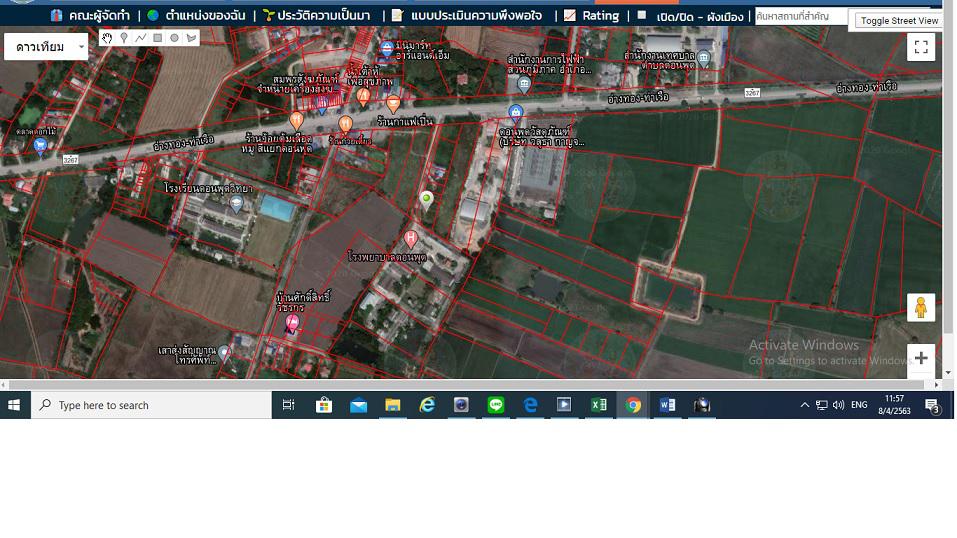The width and height of the screenshot is (957, 538).
Task: Click the blue marker above ดอนพุดวัสดุภัณฑ์
Action: click(515, 113)
